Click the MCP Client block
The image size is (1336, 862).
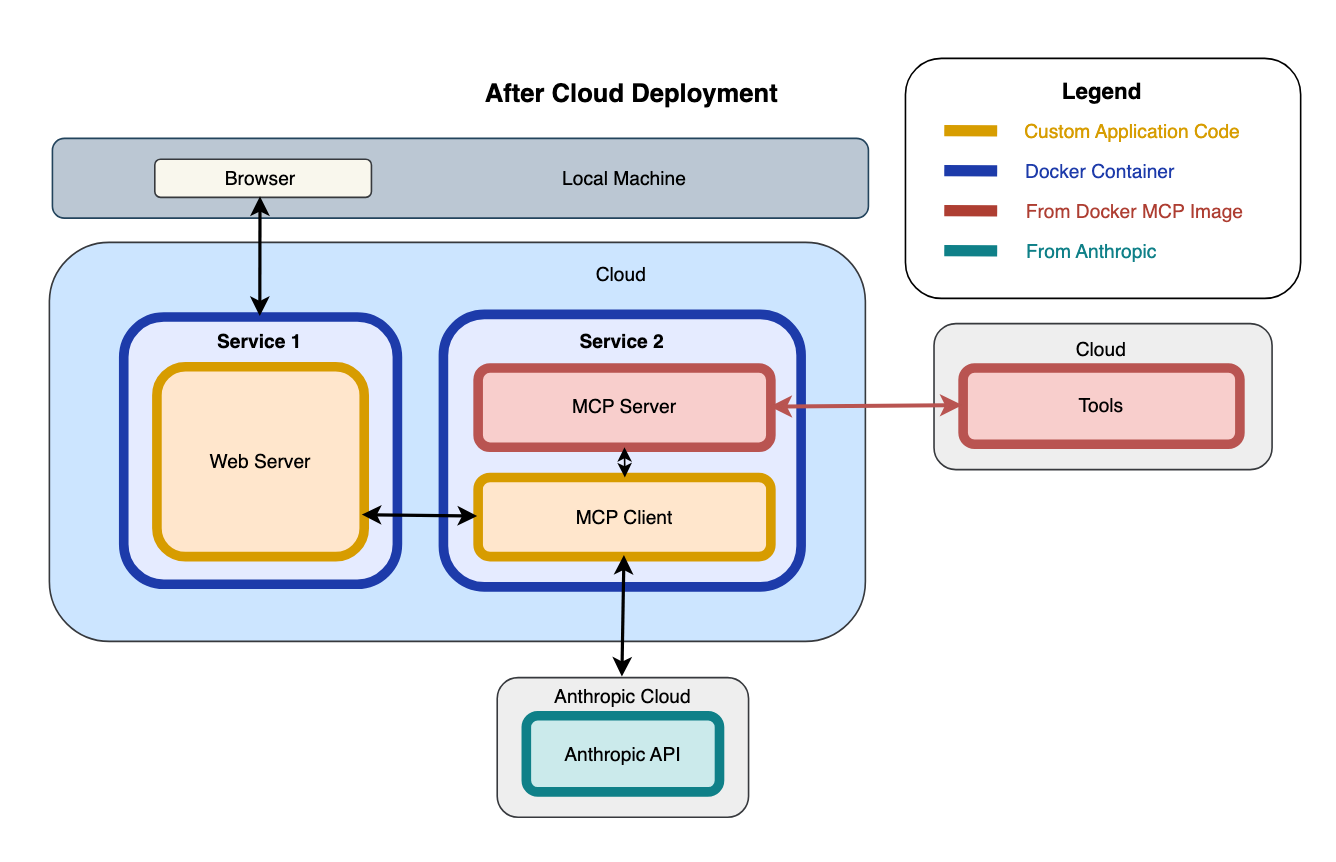point(623,517)
